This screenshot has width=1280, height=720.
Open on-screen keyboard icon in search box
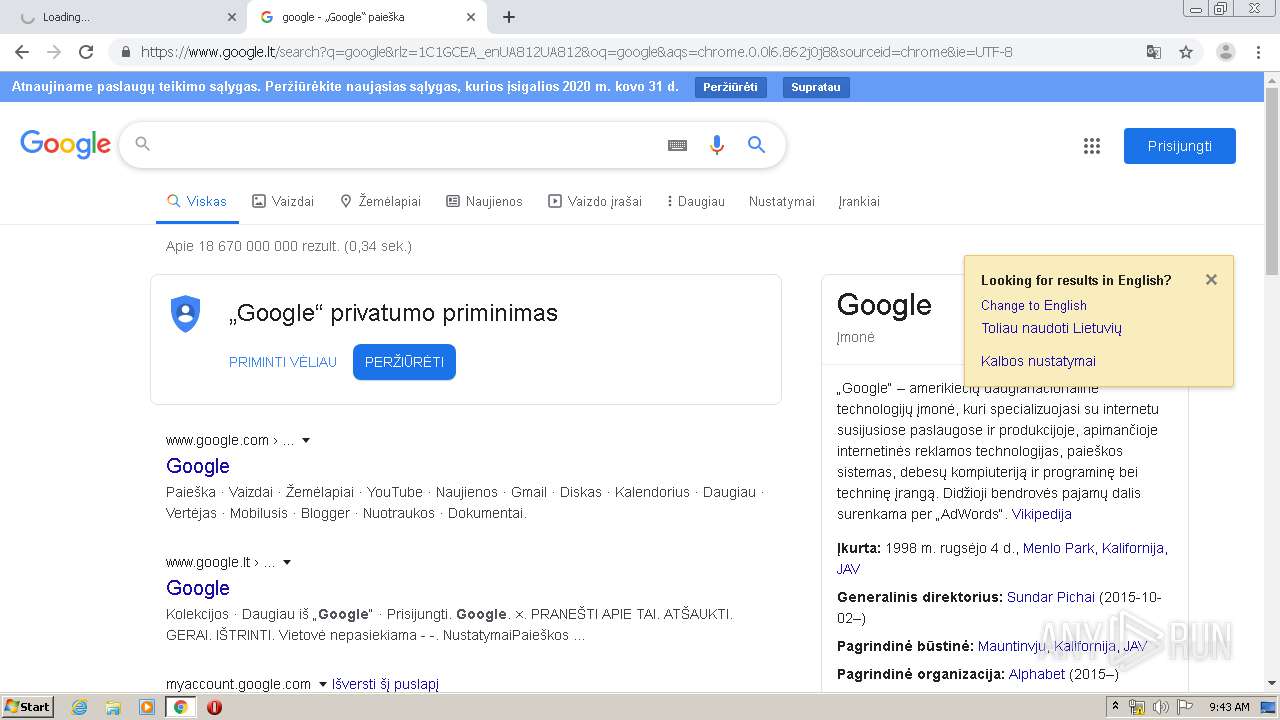pyautogui.click(x=677, y=145)
